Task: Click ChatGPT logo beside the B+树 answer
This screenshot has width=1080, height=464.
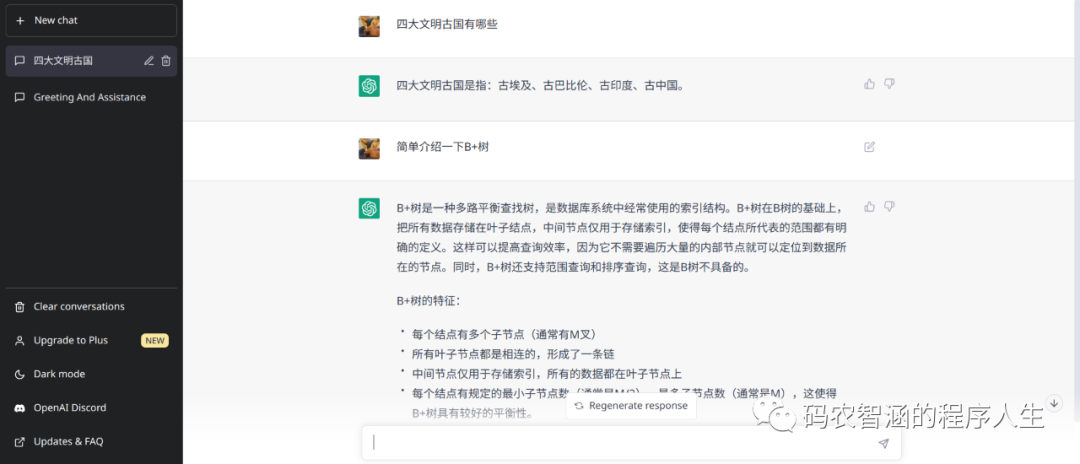Action: [369, 209]
